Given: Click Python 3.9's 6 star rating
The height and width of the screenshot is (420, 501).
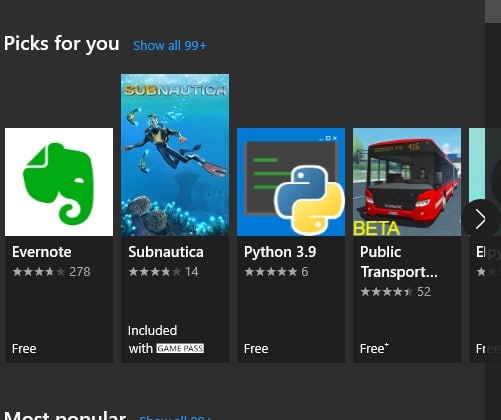Looking at the screenshot, I should tap(276, 272).
